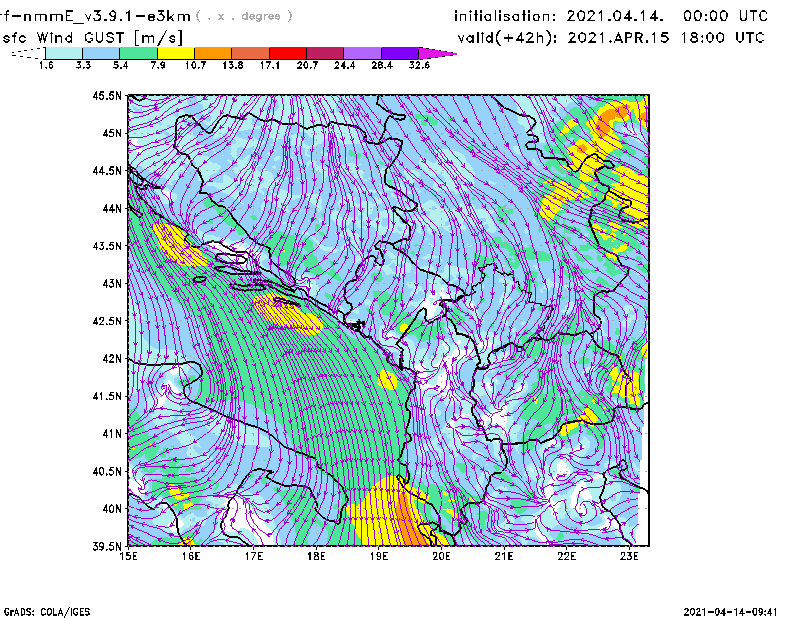Click the 19E longitude label
This screenshot has height=618, width=800.
point(379,556)
